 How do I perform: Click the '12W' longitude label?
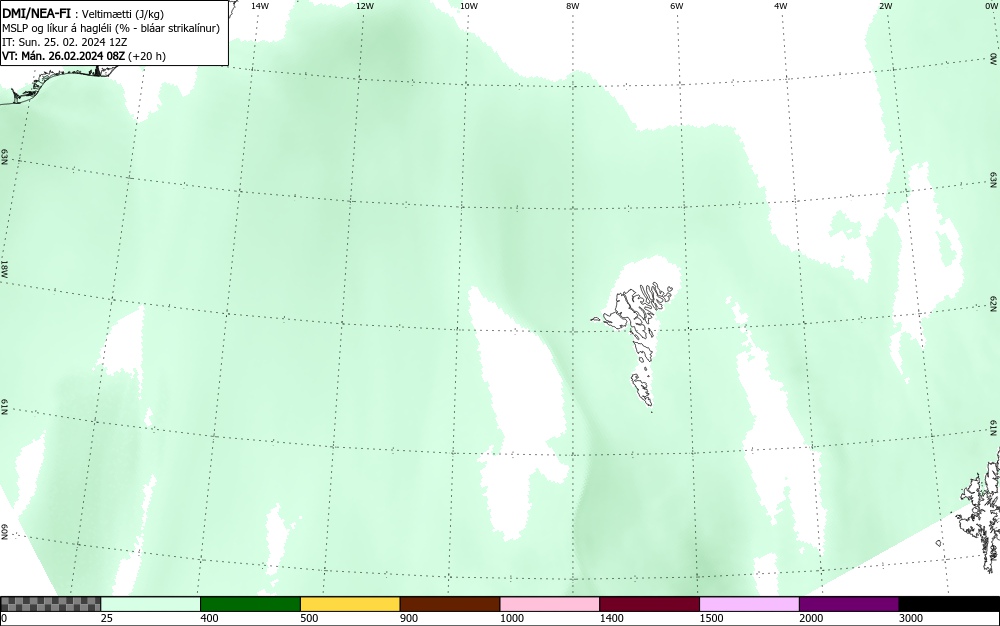pyautogui.click(x=365, y=6)
